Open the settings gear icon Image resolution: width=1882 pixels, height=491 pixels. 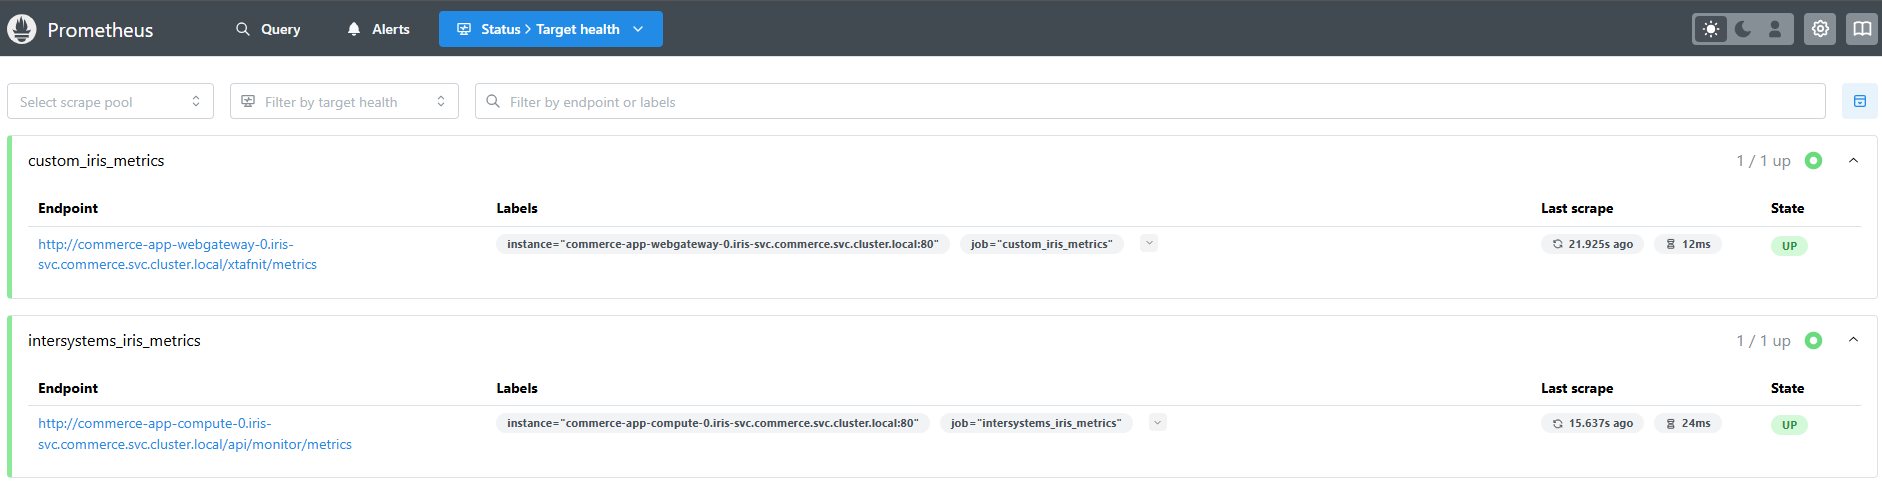coord(1820,29)
